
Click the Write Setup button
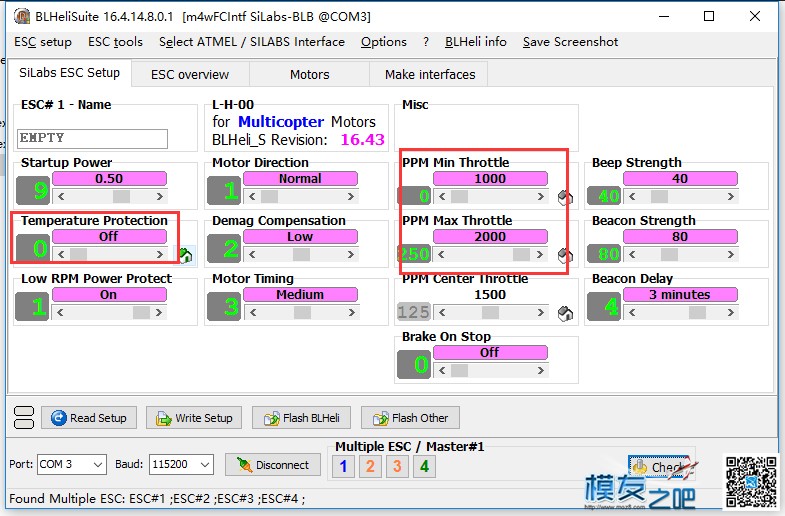[x=194, y=417]
